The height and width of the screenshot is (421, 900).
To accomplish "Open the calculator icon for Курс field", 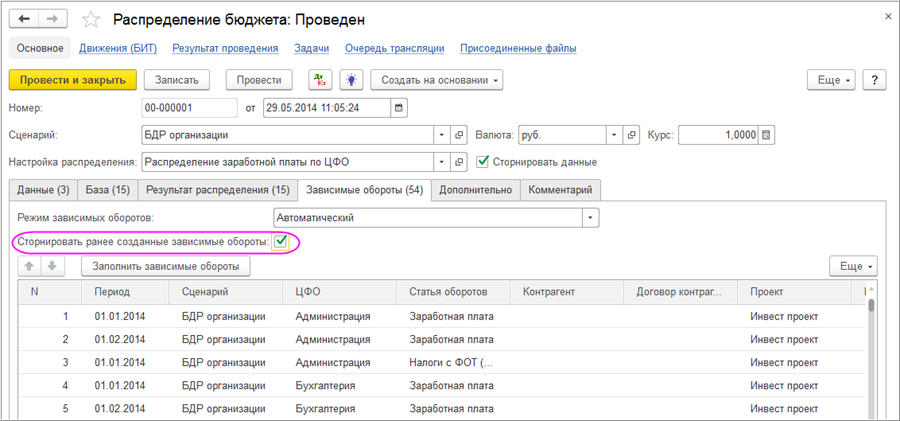I will pos(767,134).
